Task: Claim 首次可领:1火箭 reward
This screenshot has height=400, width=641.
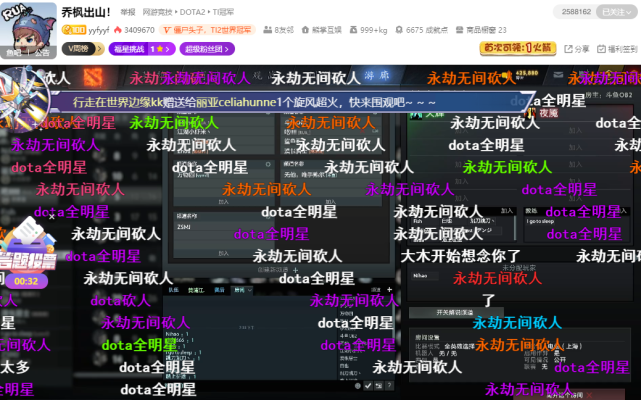Action: tap(518, 48)
